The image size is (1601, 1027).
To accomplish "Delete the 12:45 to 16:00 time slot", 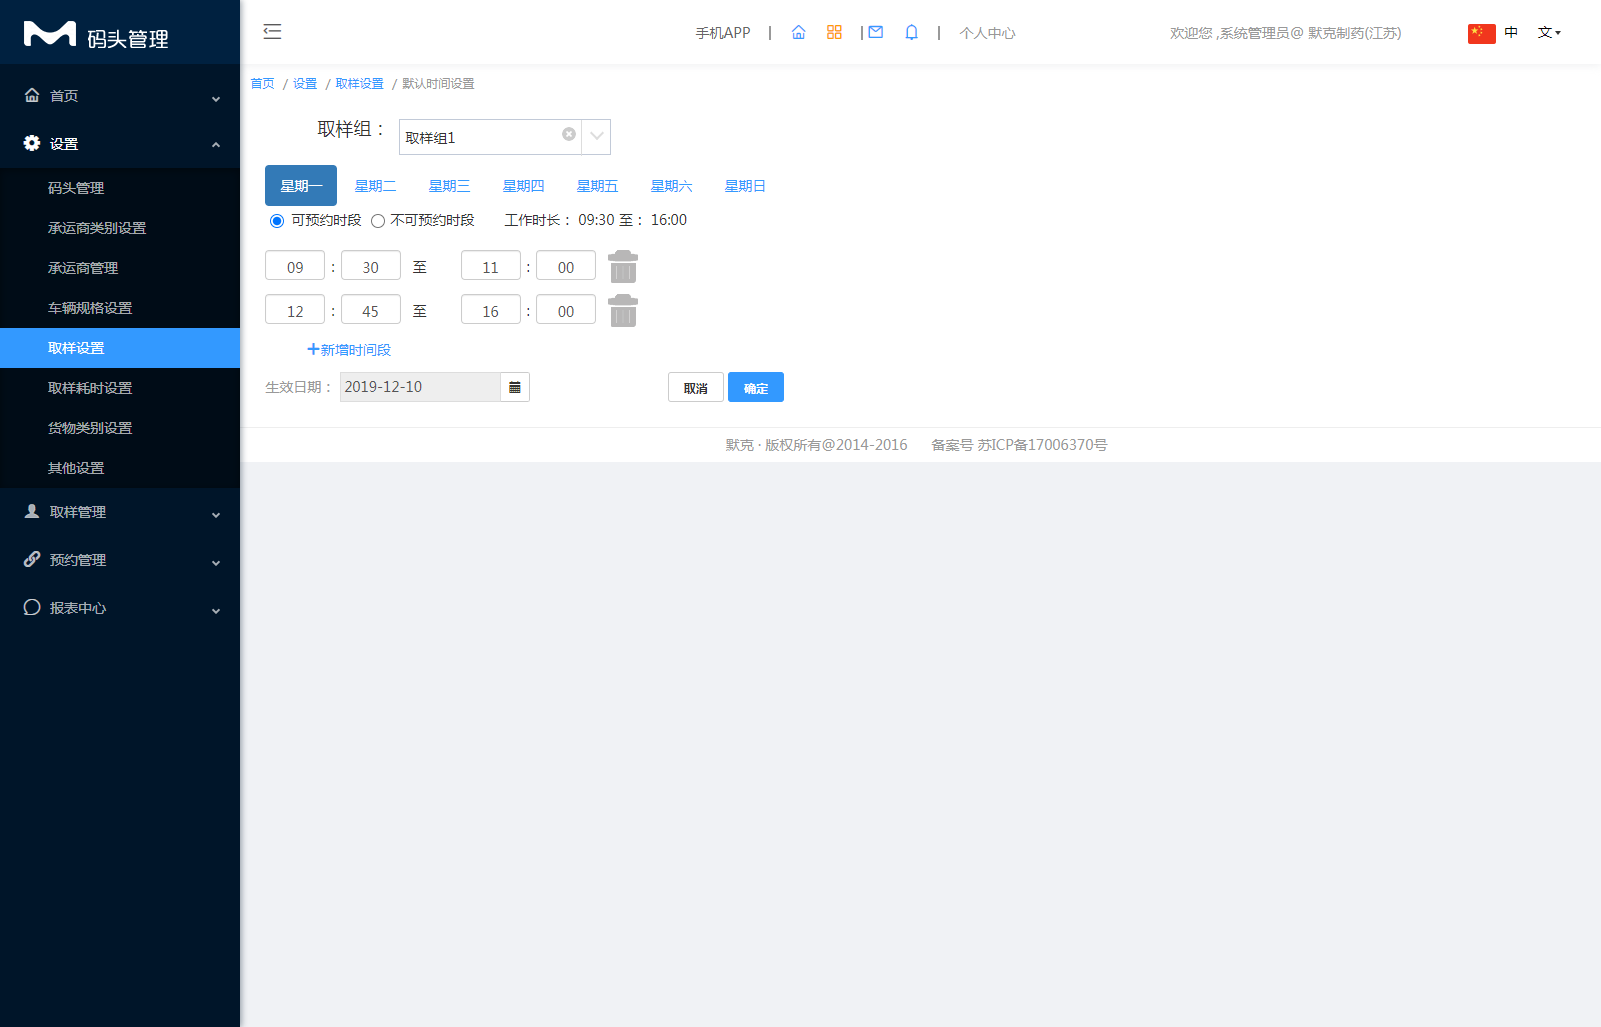I will 623,311.
